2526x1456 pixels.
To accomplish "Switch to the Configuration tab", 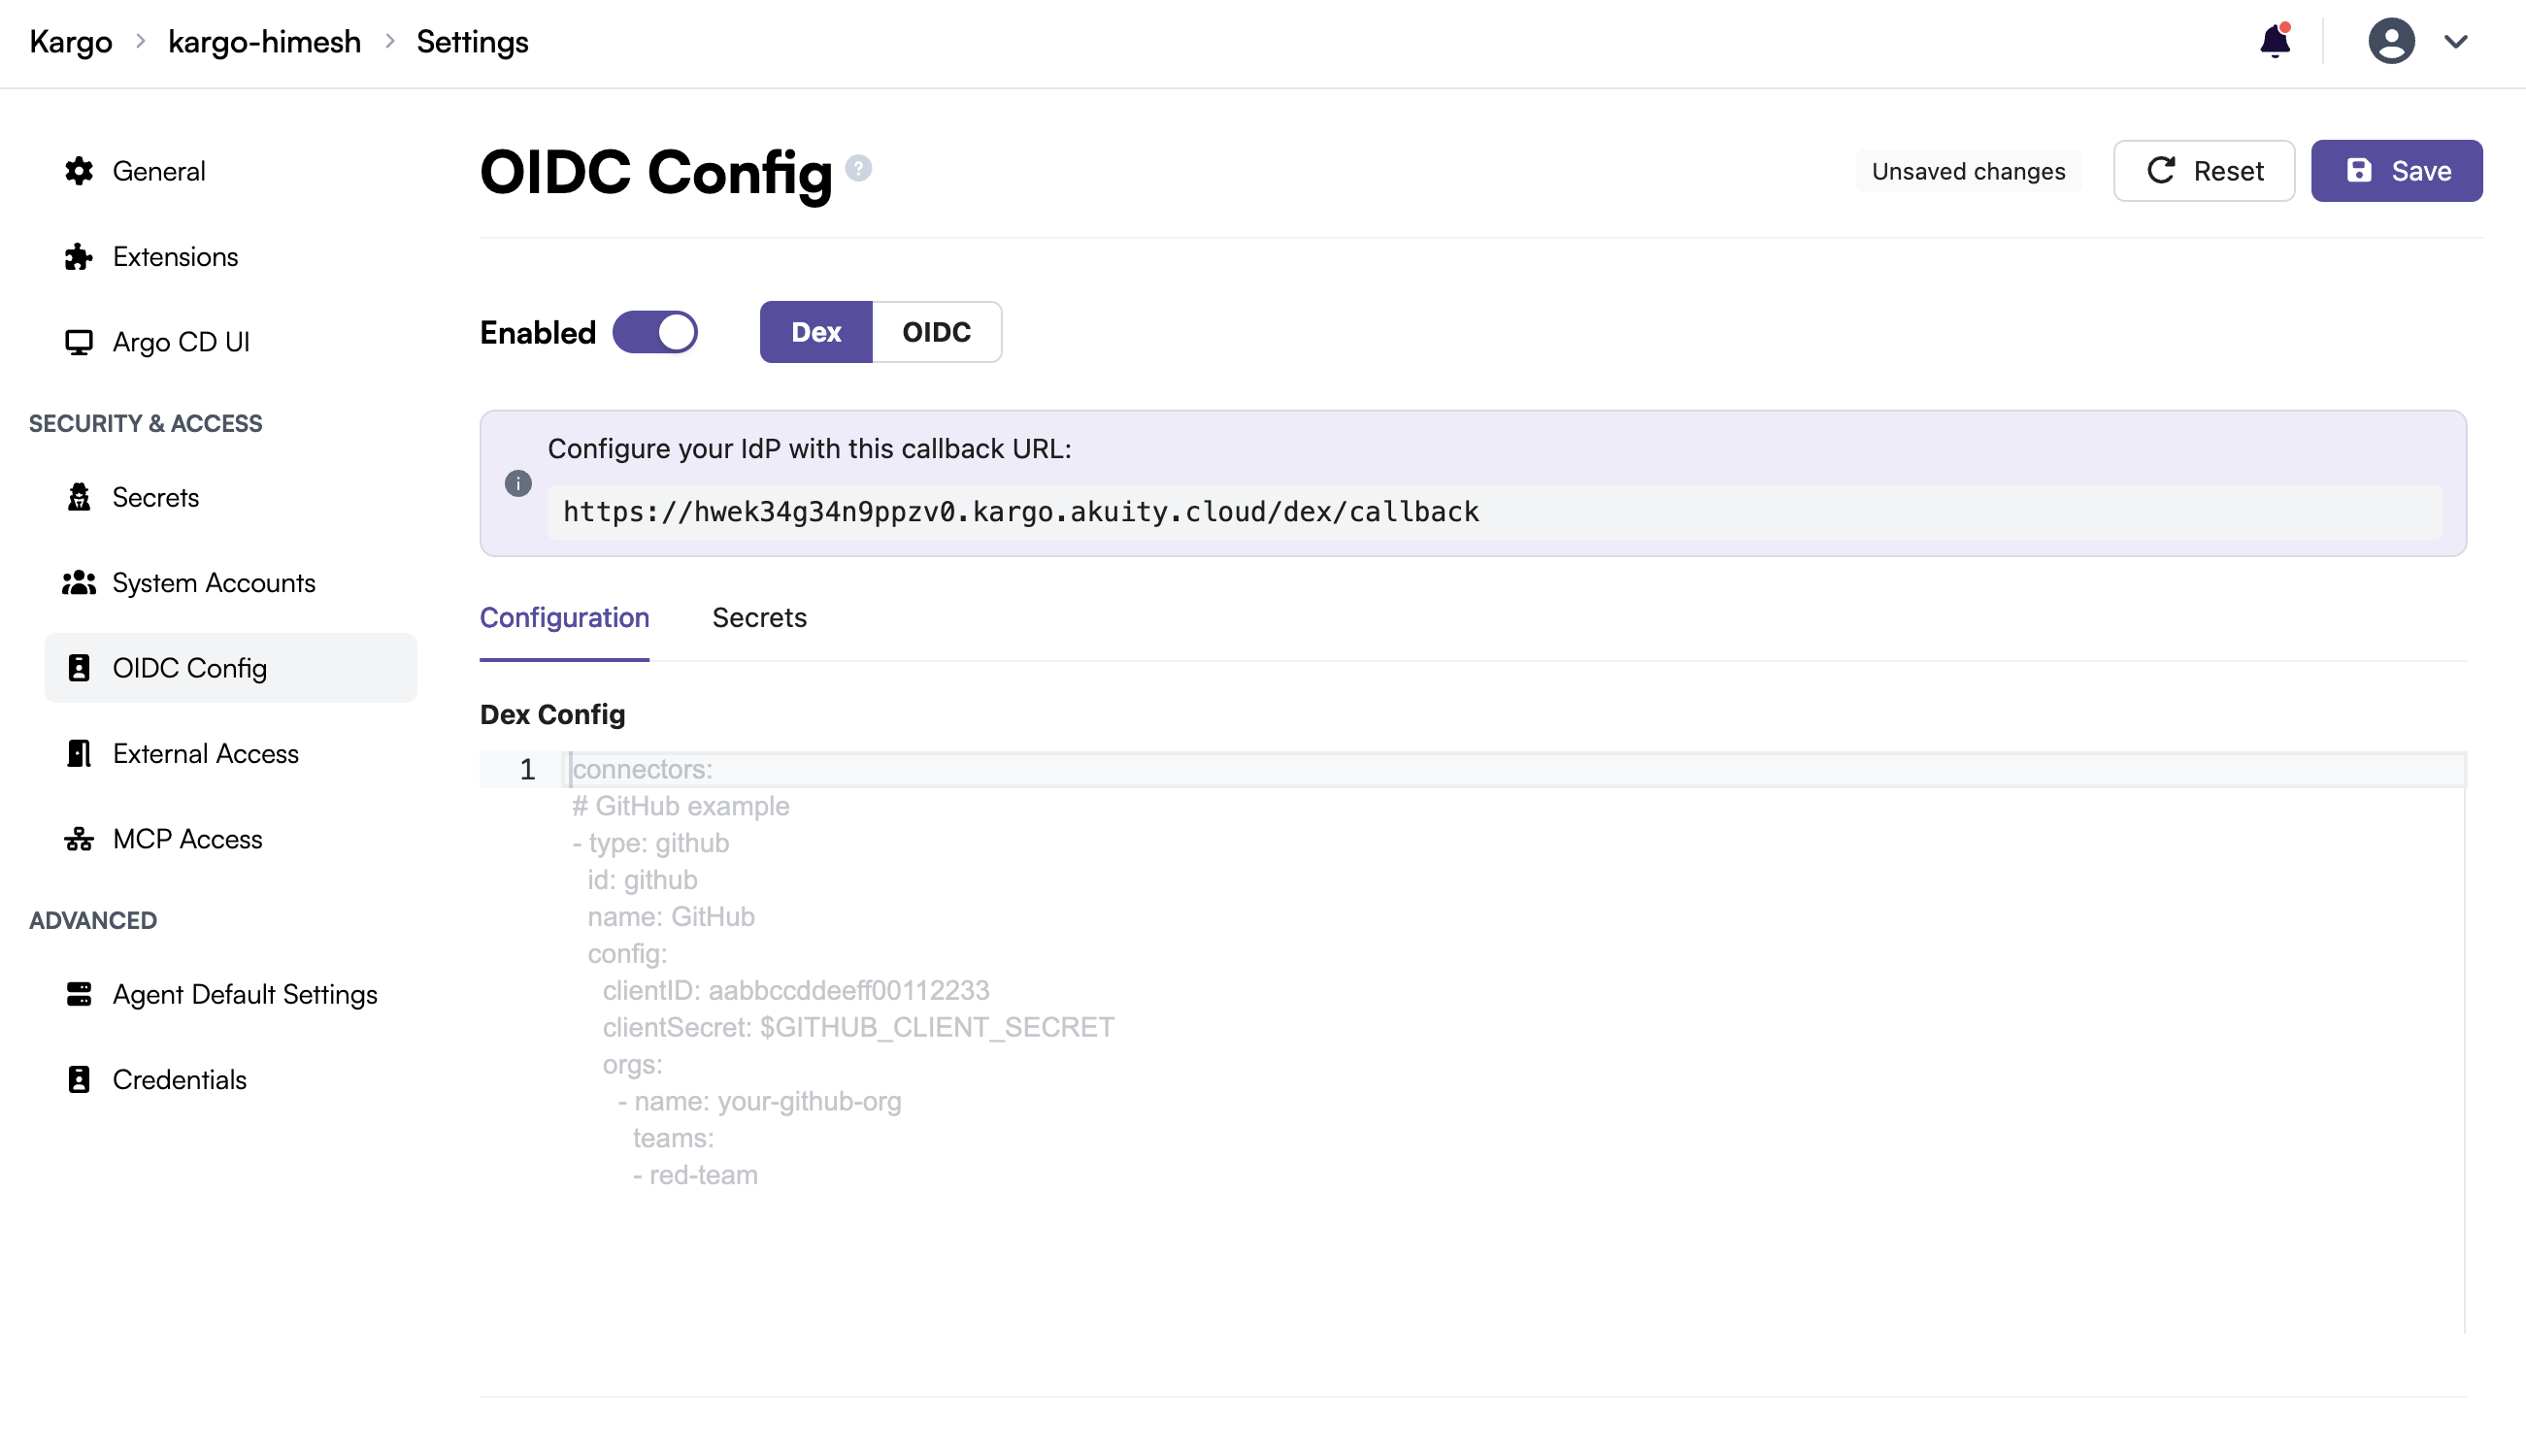I will point(564,618).
